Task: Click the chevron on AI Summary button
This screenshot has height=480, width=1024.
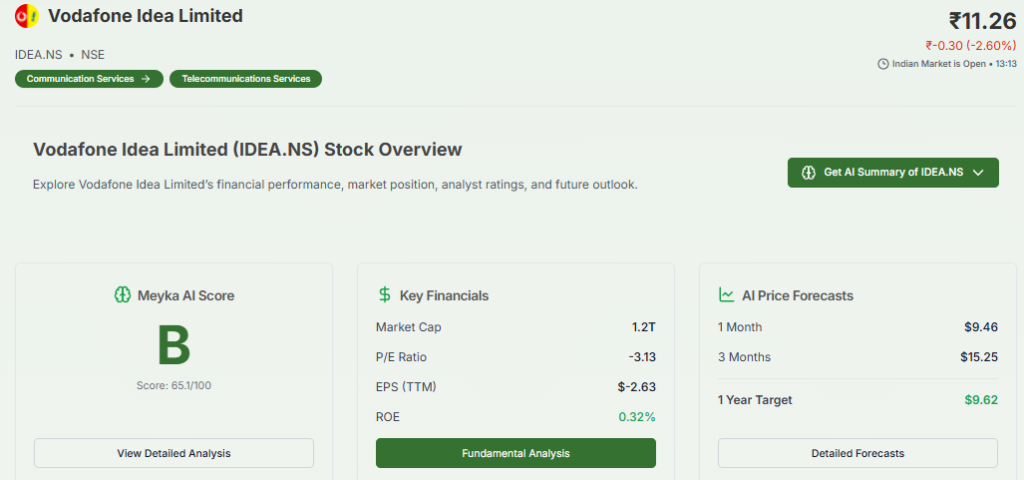Action: pos(978,172)
